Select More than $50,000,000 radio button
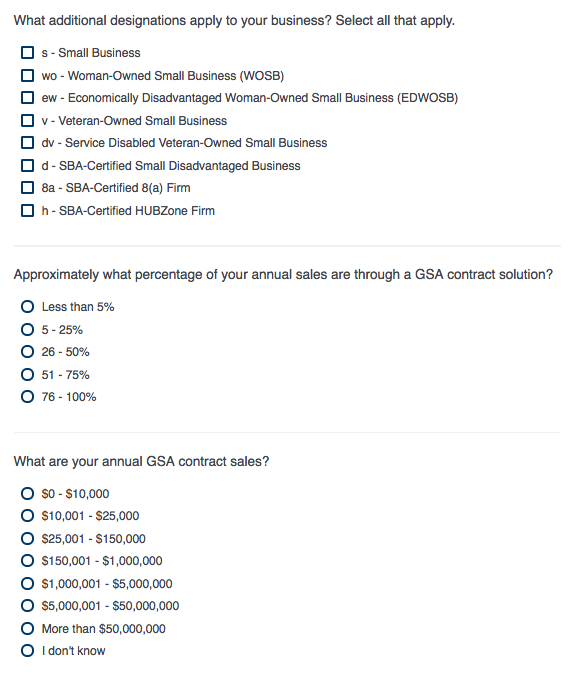This screenshot has height=681, width=579. tap(27, 628)
